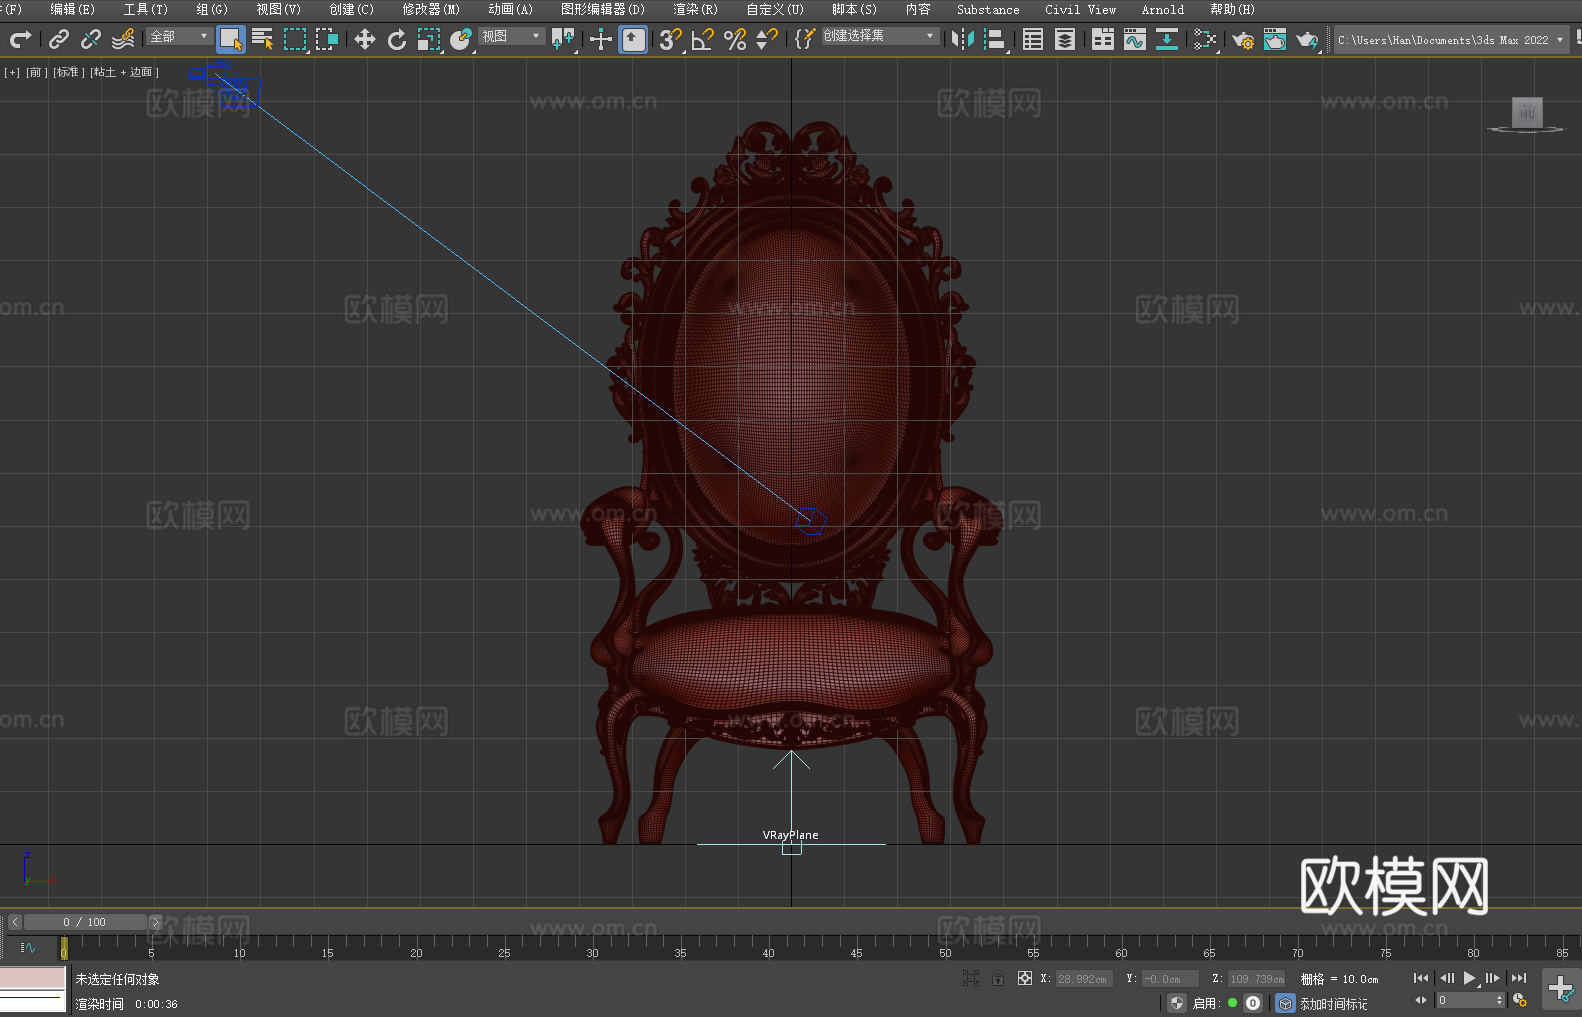Open Select by Name list
The height and width of the screenshot is (1017, 1582).
[x=263, y=39]
